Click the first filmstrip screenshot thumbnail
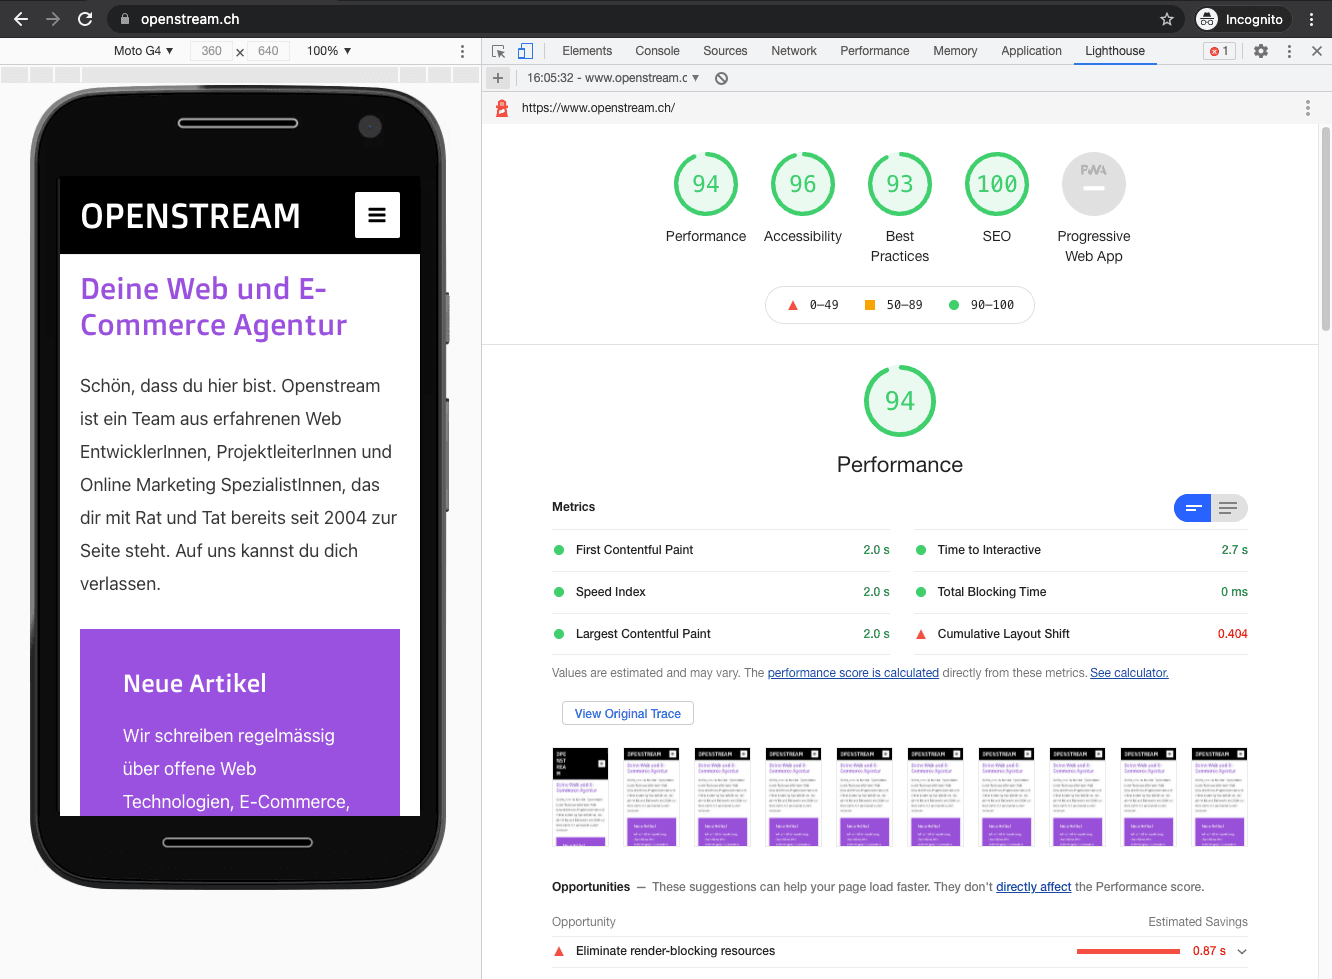 pos(580,797)
